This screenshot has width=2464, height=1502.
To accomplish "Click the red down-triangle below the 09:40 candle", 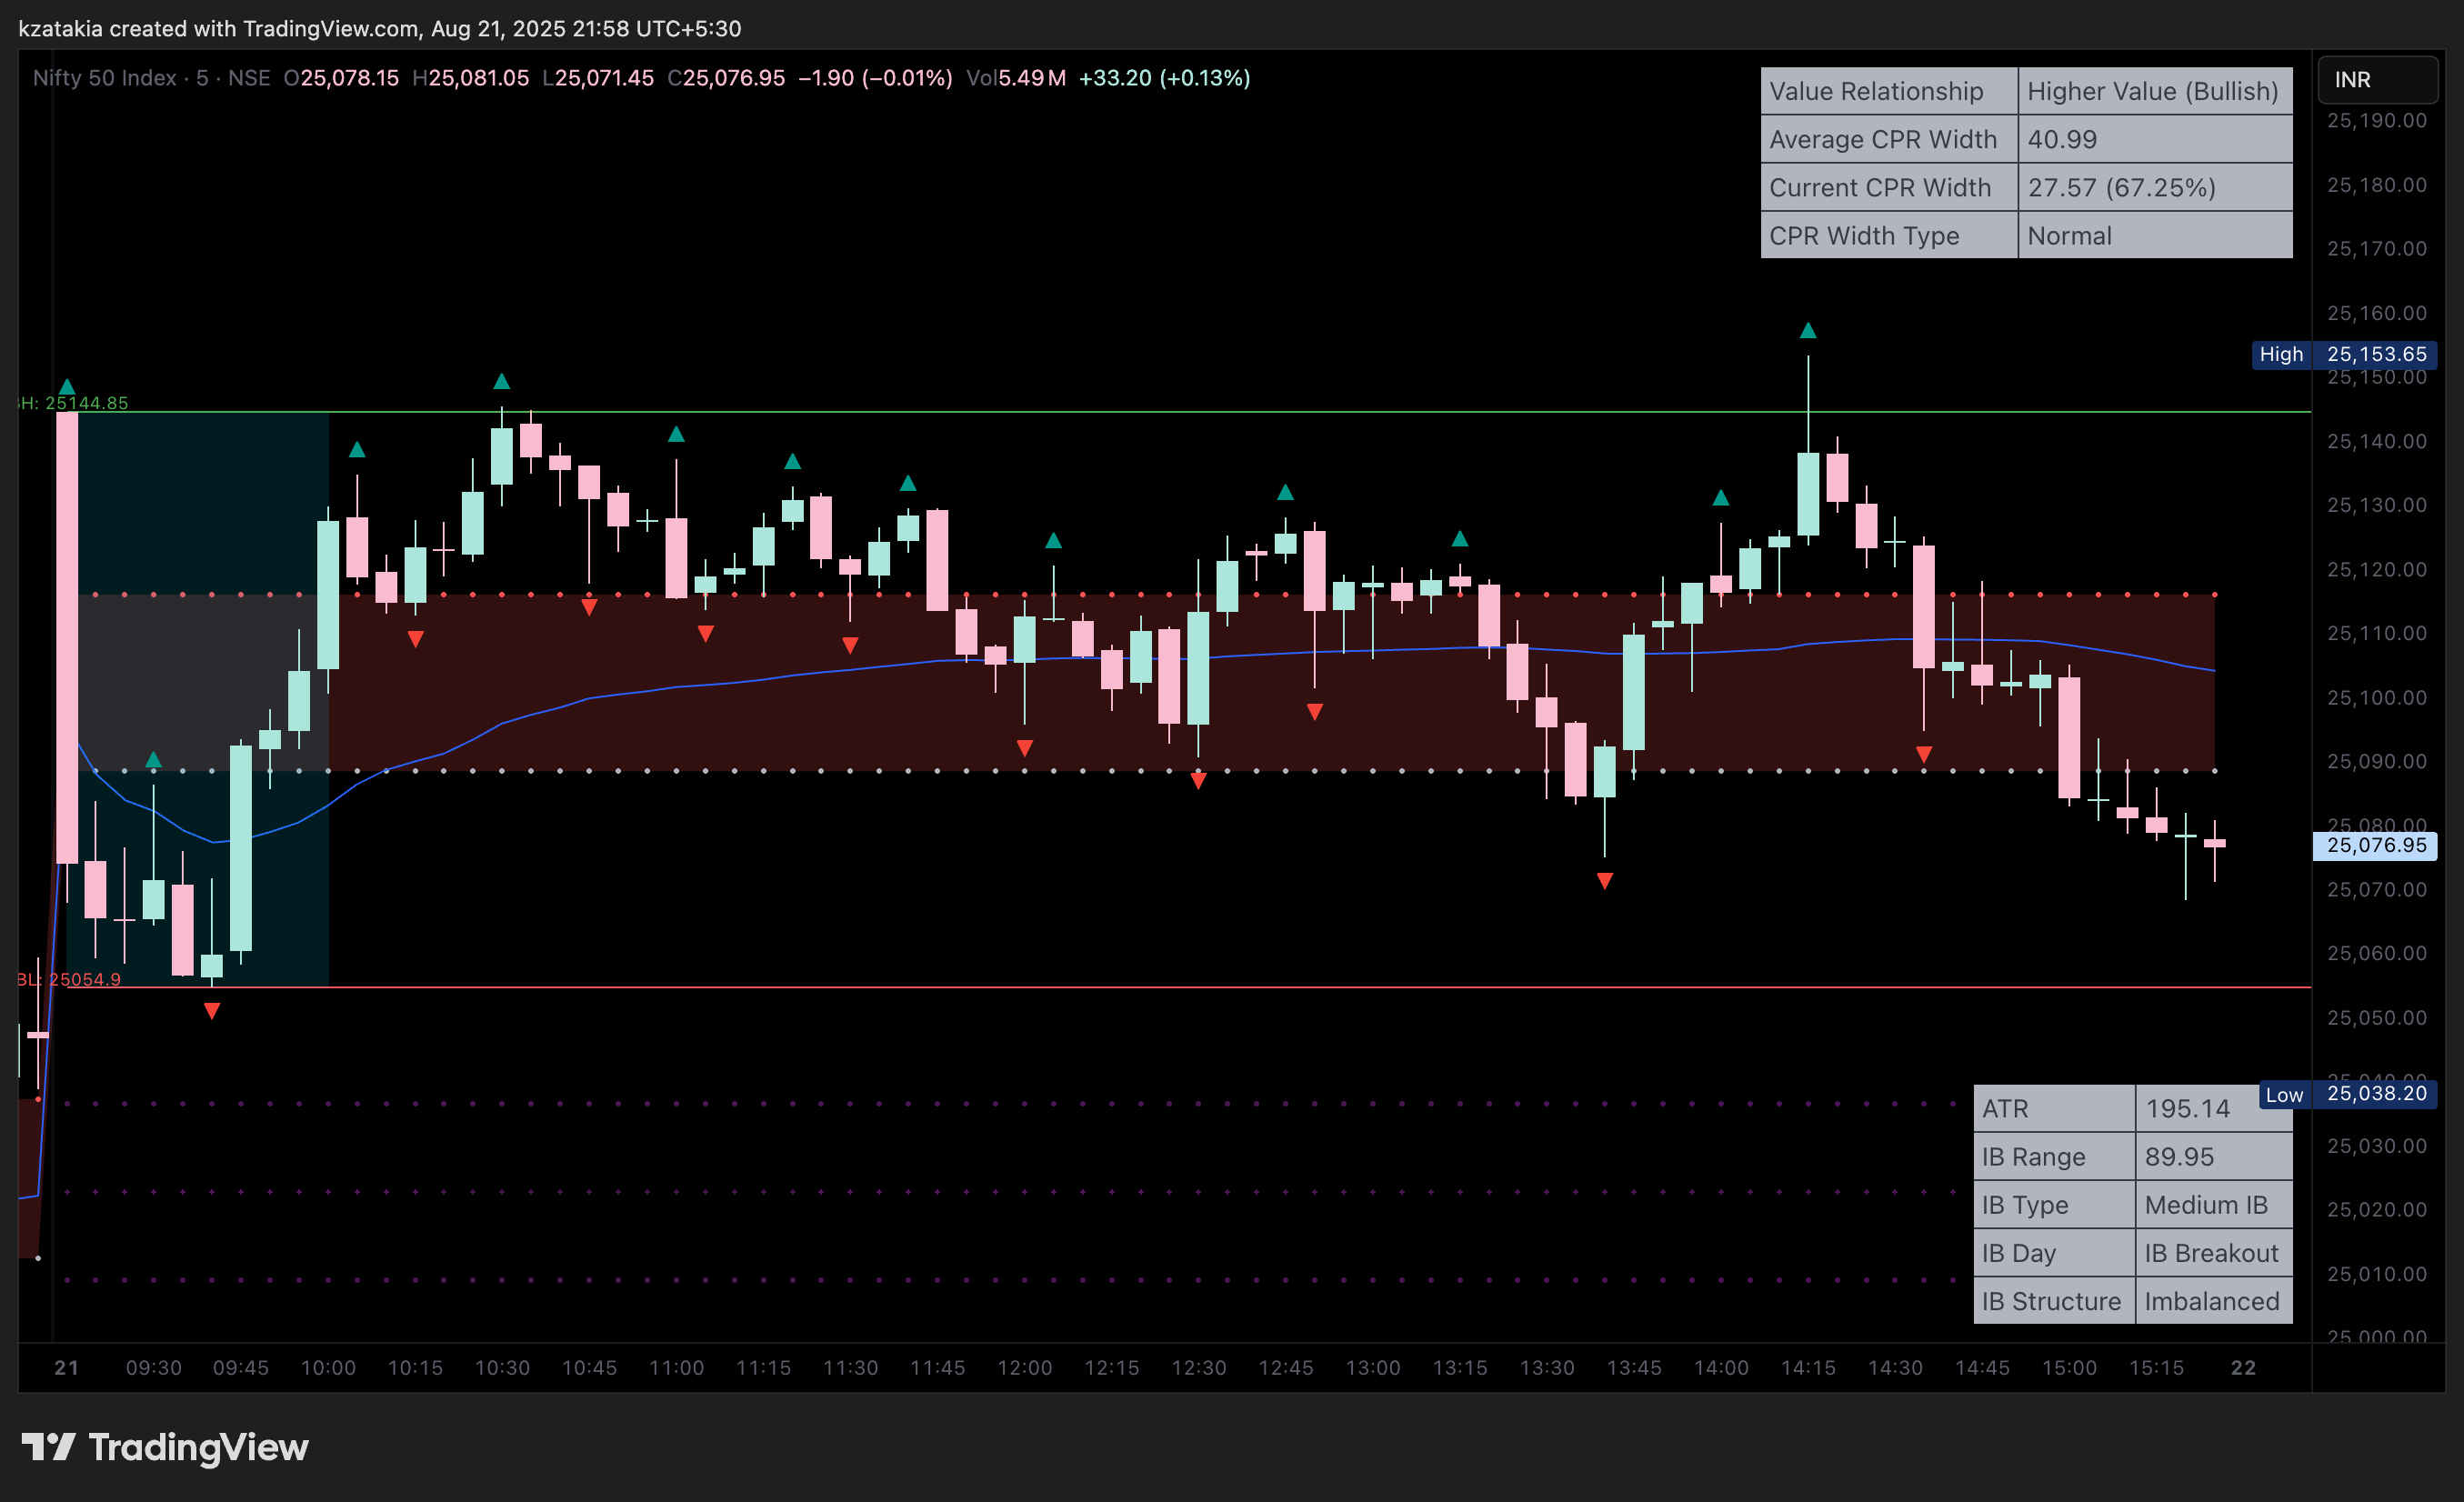I will [x=212, y=1011].
